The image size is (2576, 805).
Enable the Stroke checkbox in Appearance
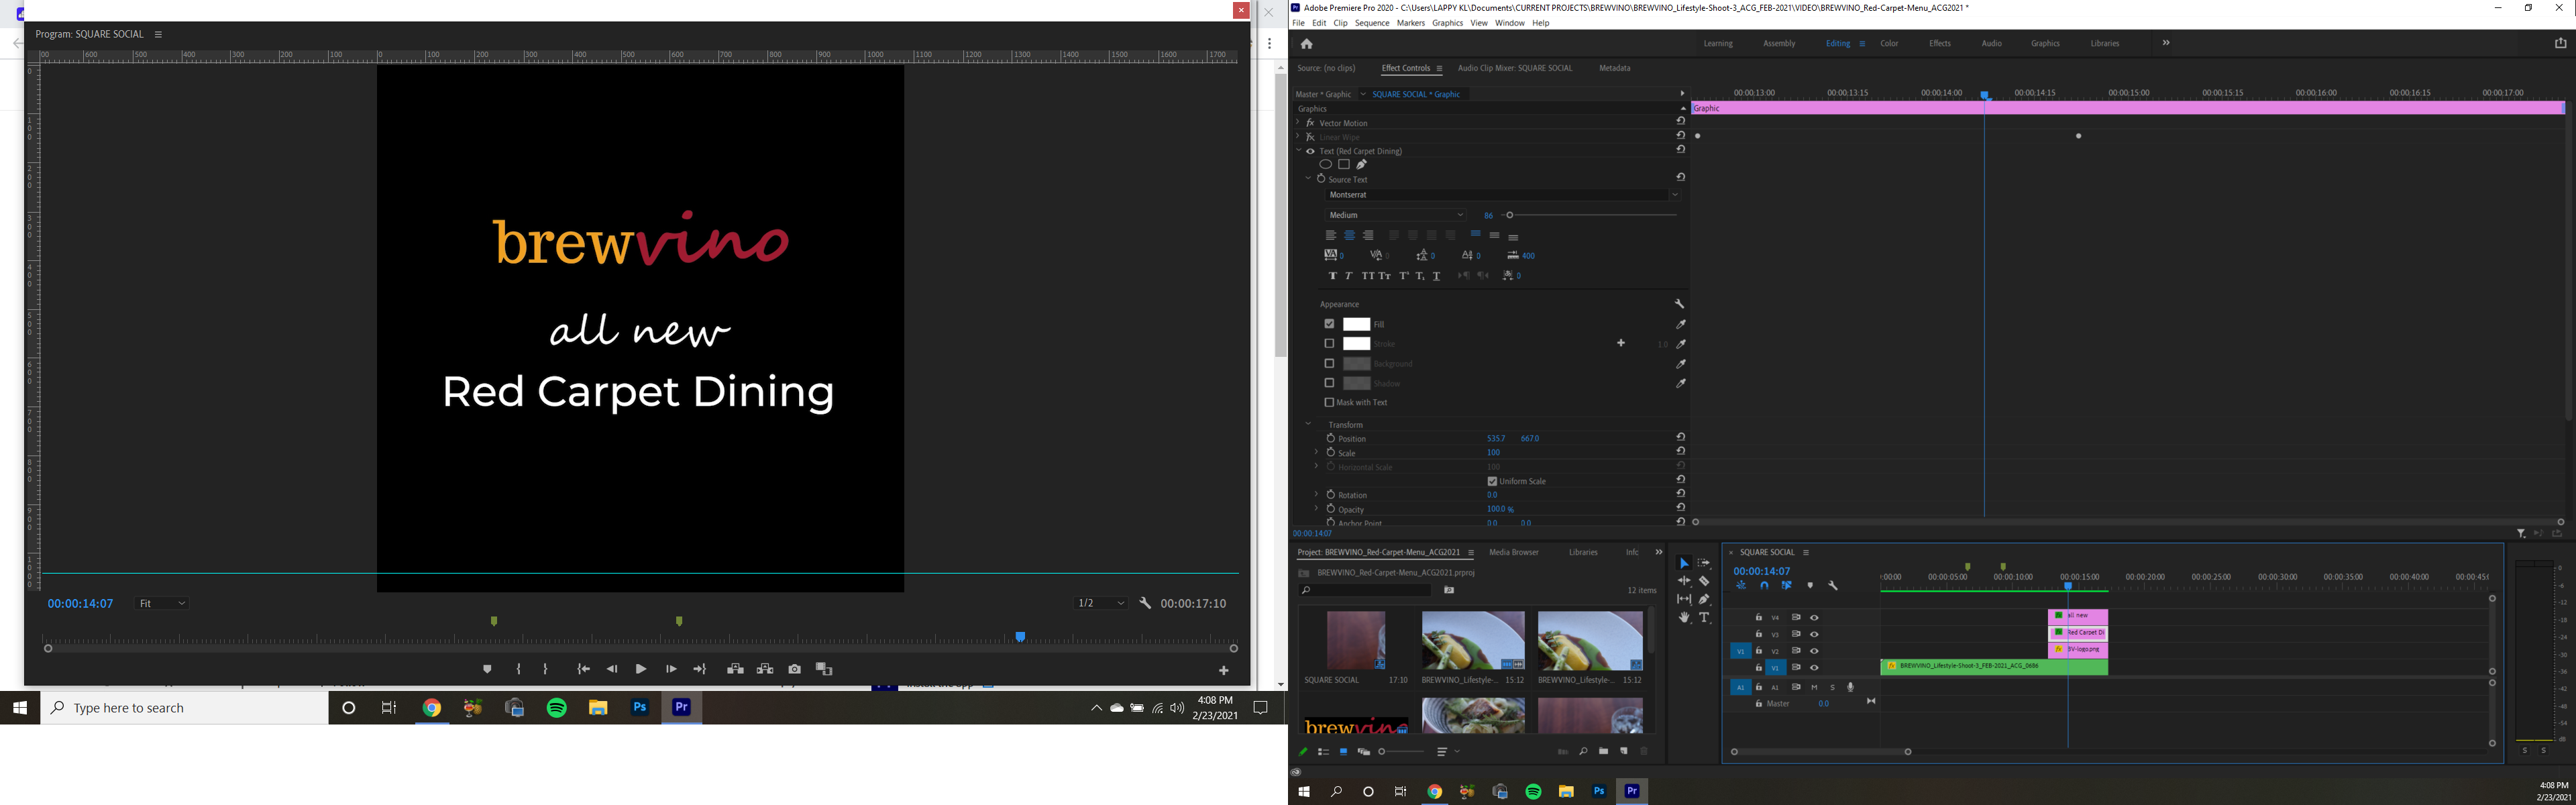point(1330,343)
